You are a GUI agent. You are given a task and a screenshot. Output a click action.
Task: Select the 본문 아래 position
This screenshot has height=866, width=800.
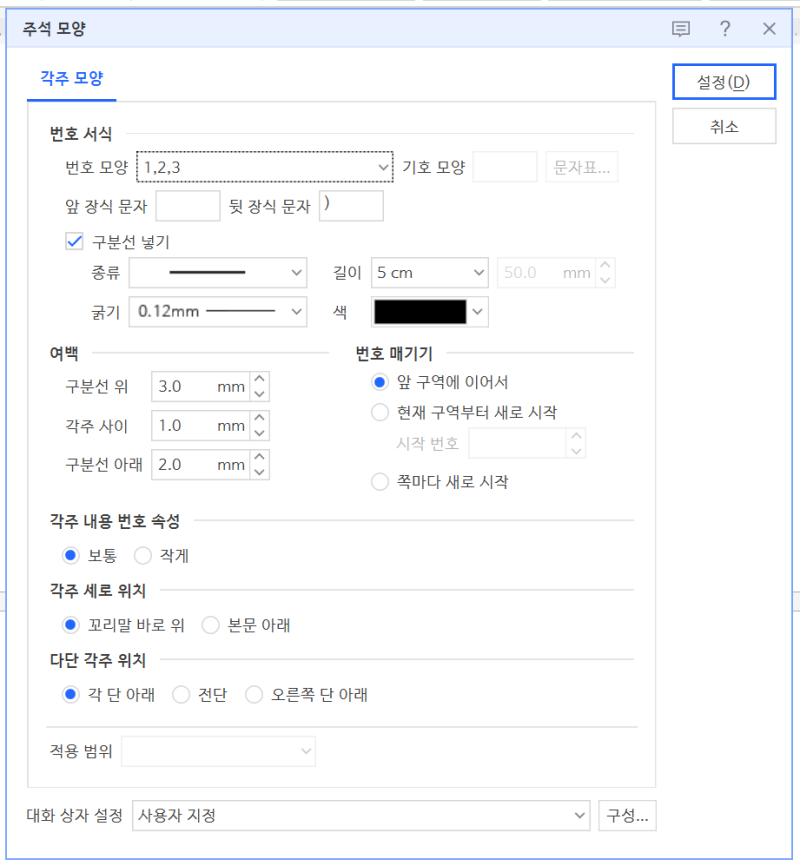coord(210,625)
